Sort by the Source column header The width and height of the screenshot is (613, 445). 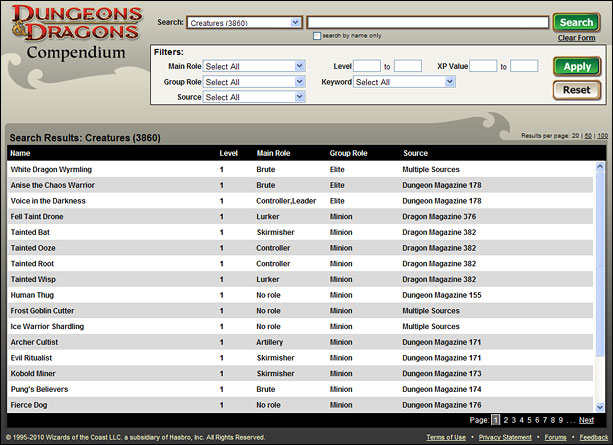click(x=415, y=153)
